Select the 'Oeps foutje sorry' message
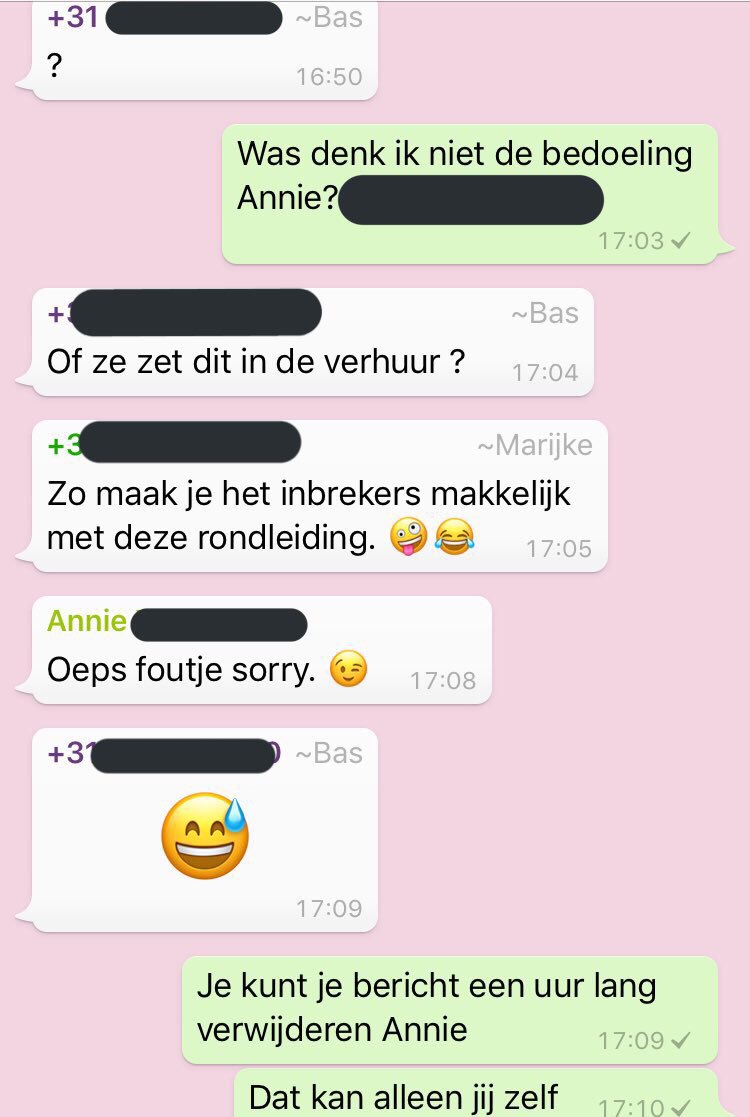This screenshot has height=1117, width=750. (x=262, y=650)
